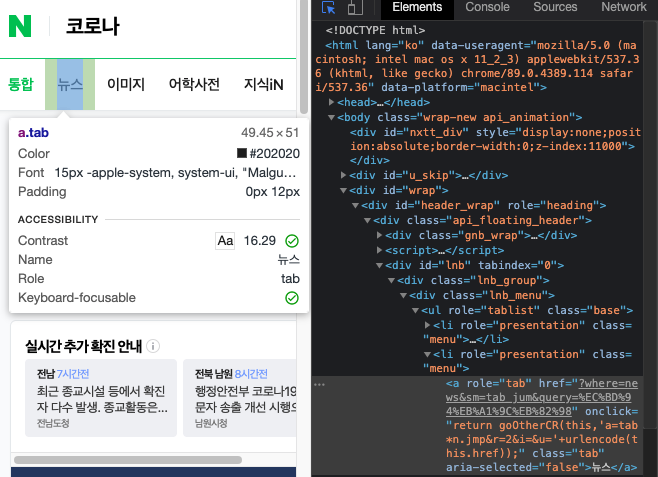The height and width of the screenshot is (477, 658).
Task: Click the a.tab element label in tooltip
Action: coord(33,133)
